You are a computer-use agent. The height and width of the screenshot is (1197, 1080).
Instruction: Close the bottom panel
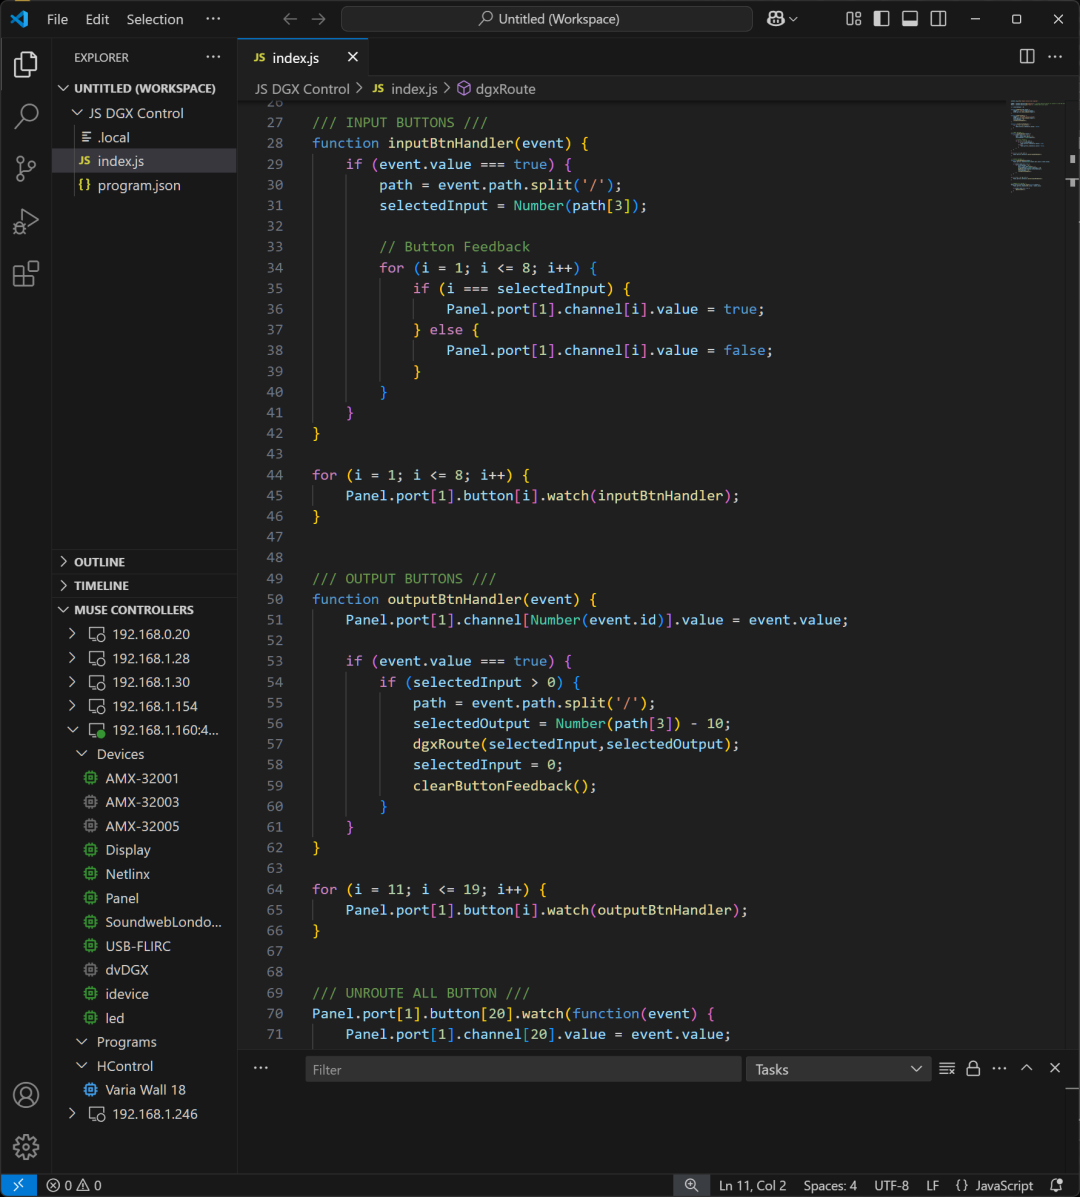tap(1055, 1069)
